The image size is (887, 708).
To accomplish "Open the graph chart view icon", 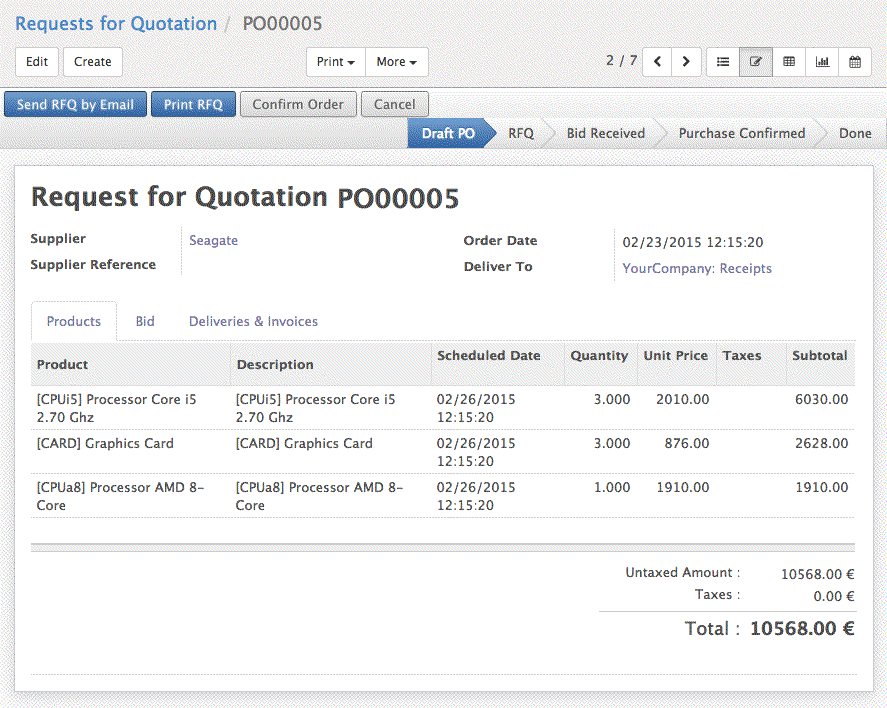I will (x=822, y=62).
